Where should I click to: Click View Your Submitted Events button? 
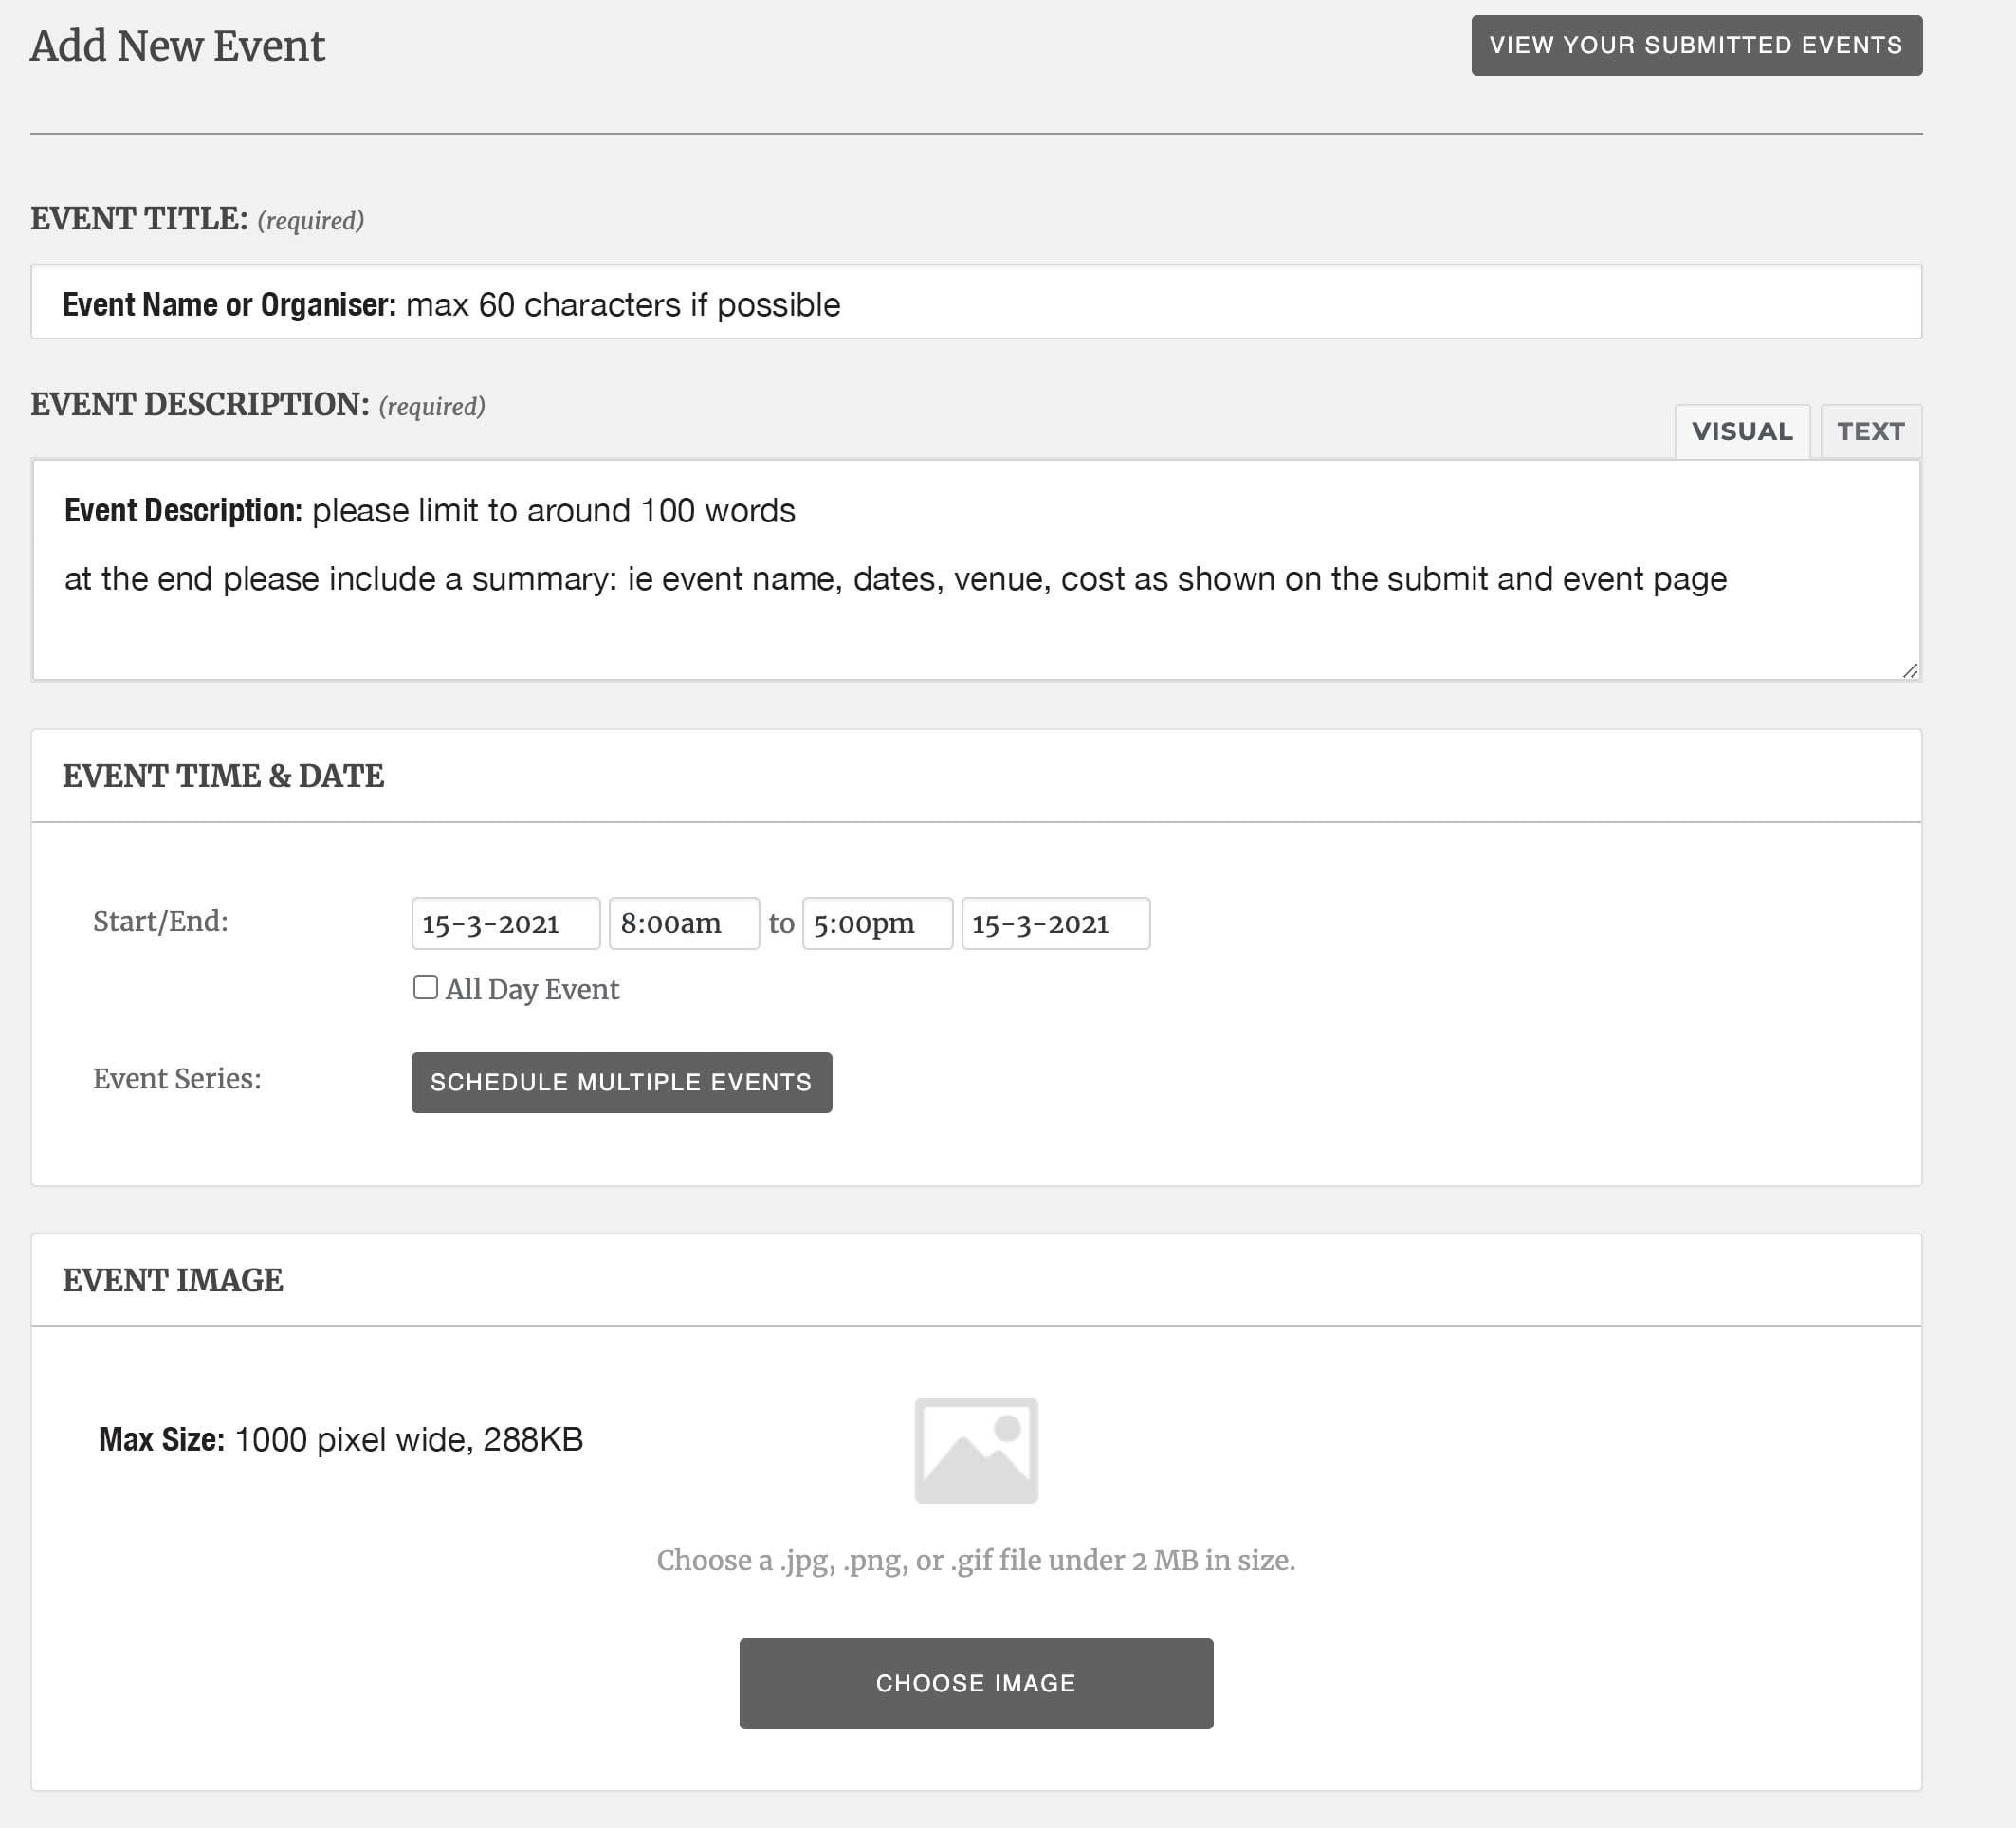[1696, 45]
